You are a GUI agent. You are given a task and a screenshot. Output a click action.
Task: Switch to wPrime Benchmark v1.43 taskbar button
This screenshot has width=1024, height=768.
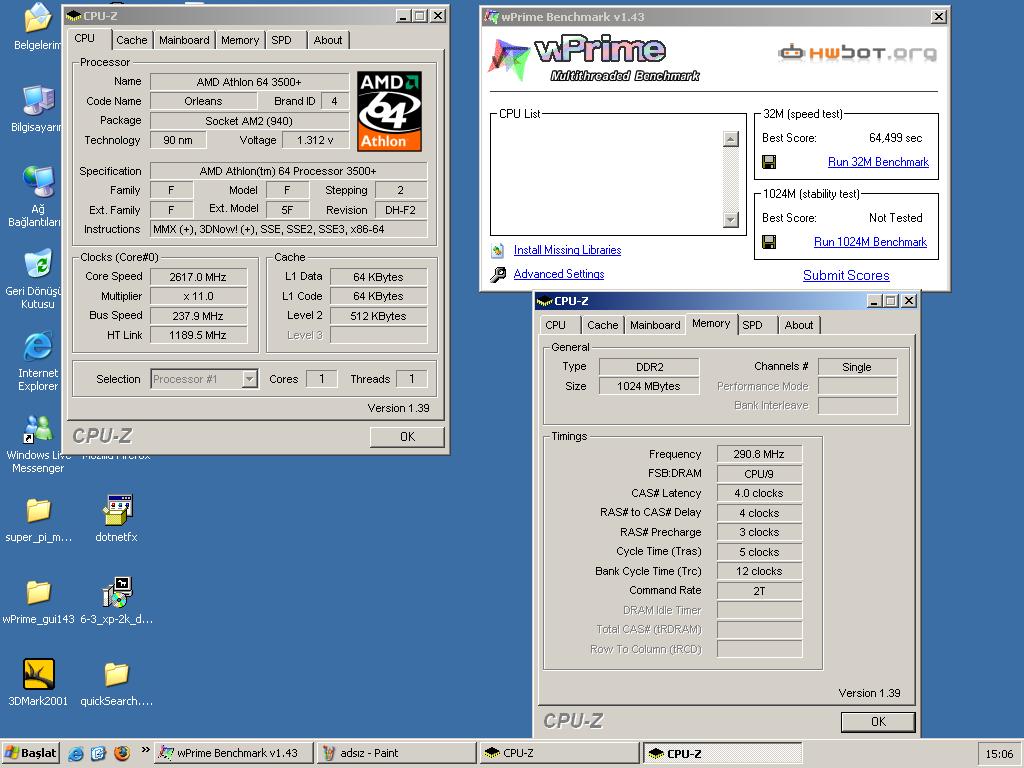point(234,753)
